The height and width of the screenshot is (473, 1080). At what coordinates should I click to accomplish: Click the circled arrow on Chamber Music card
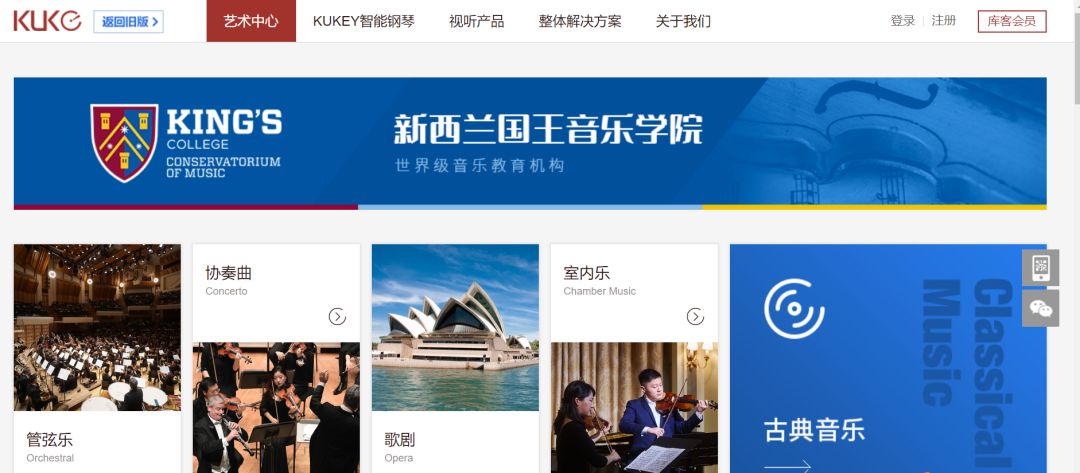coord(695,316)
